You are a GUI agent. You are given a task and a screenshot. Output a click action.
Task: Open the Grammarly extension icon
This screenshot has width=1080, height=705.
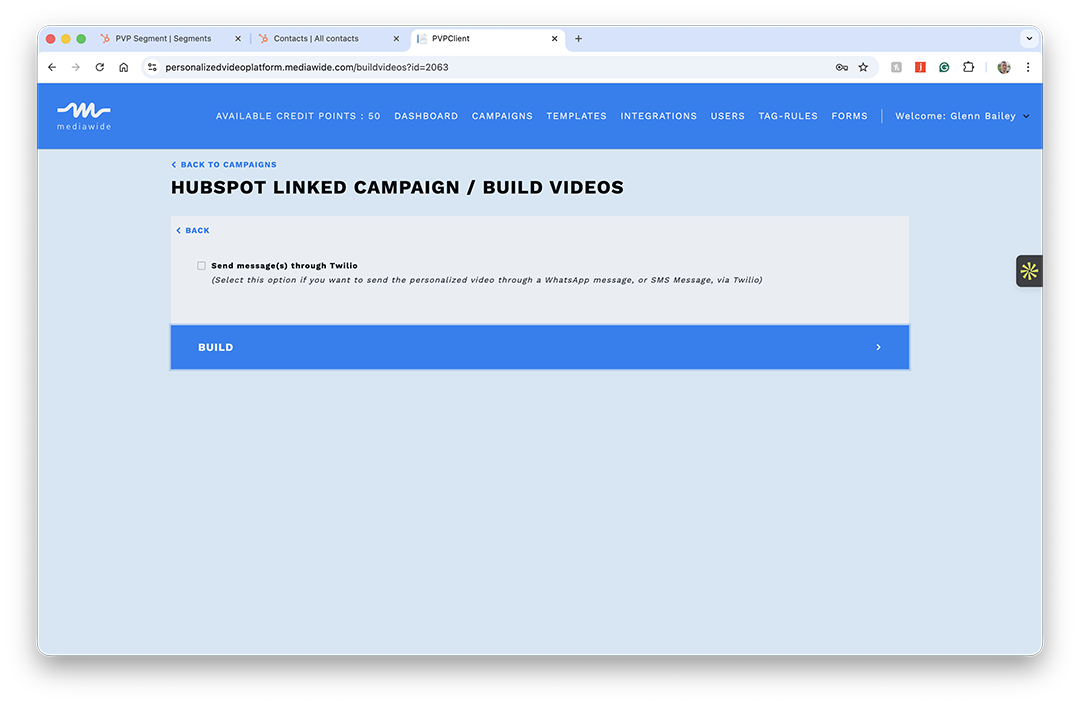[x=944, y=67]
